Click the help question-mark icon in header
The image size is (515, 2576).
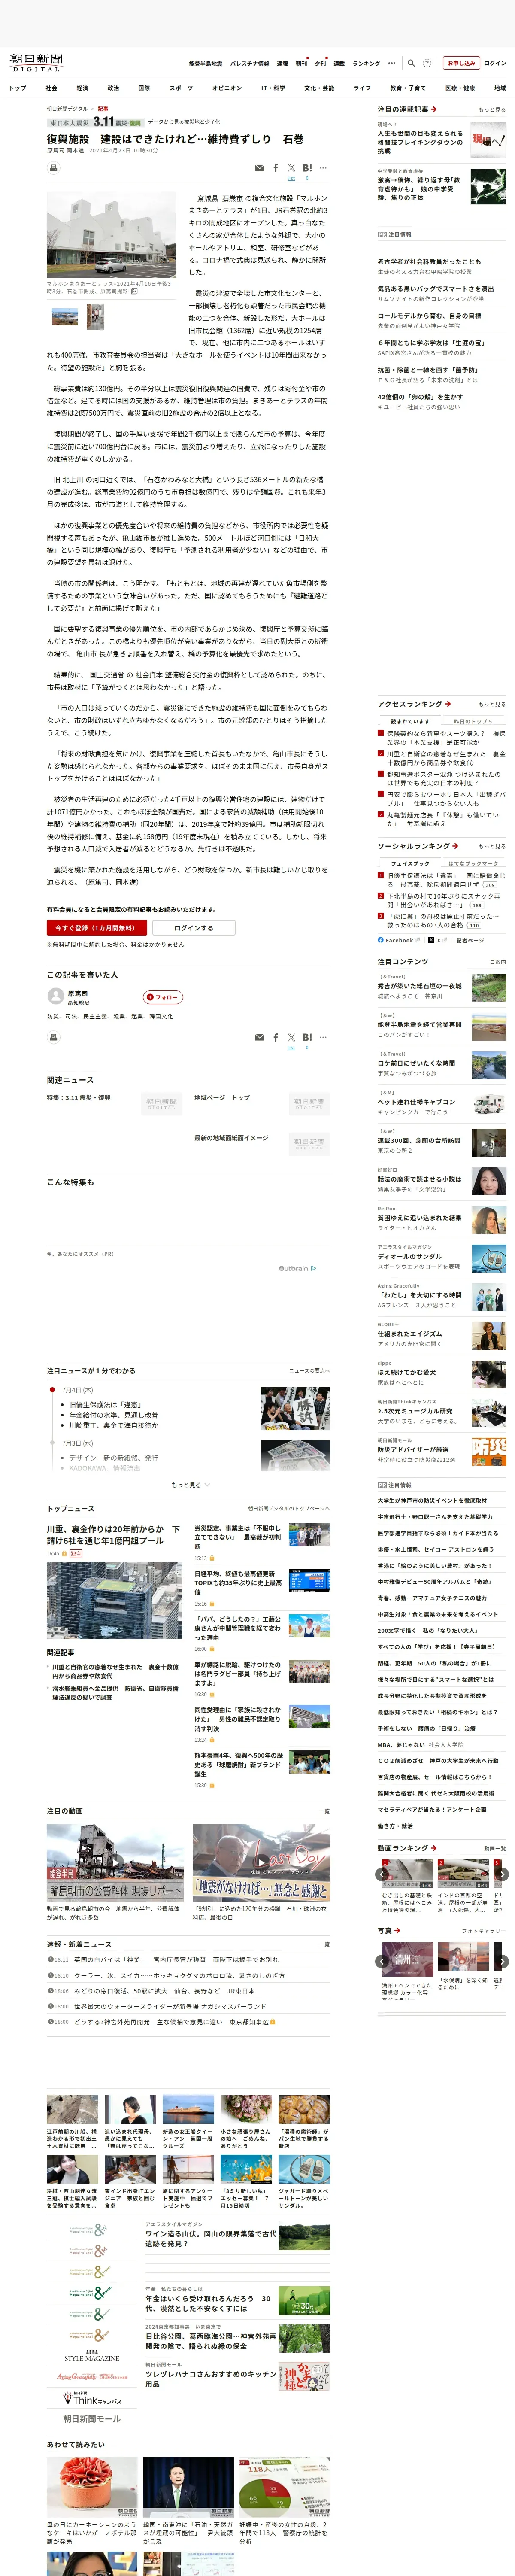(427, 63)
